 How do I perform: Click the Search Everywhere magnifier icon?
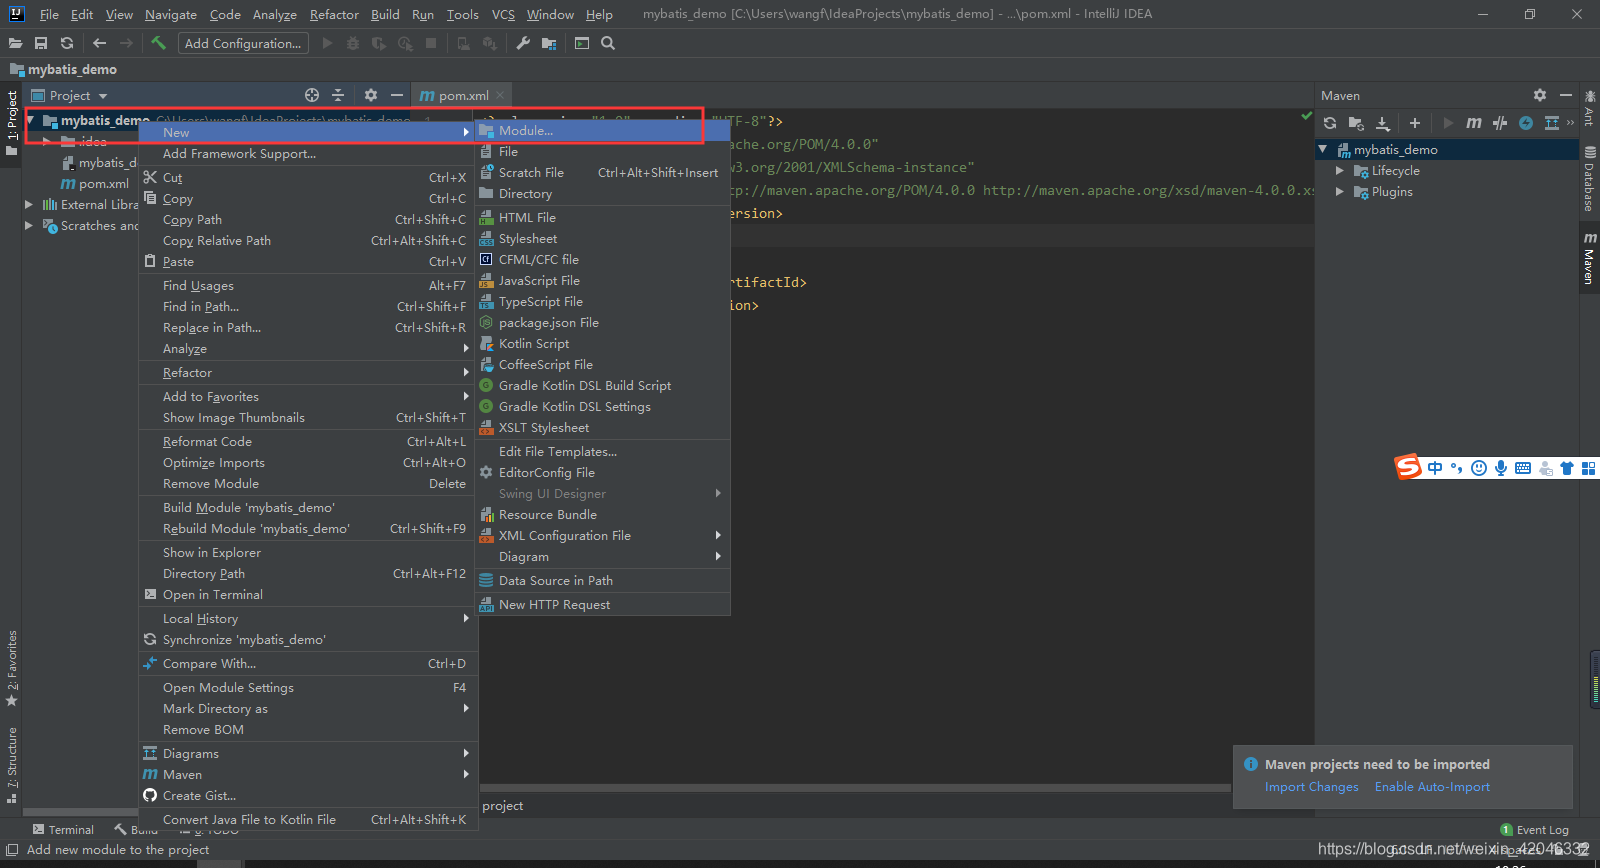point(608,43)
